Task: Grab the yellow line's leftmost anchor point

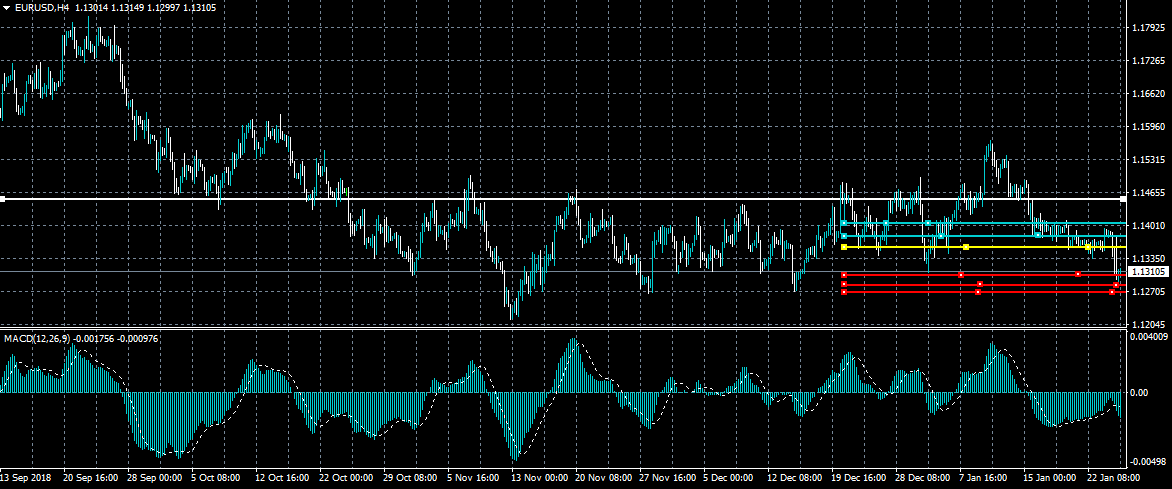Action: (x=845, y=247)
